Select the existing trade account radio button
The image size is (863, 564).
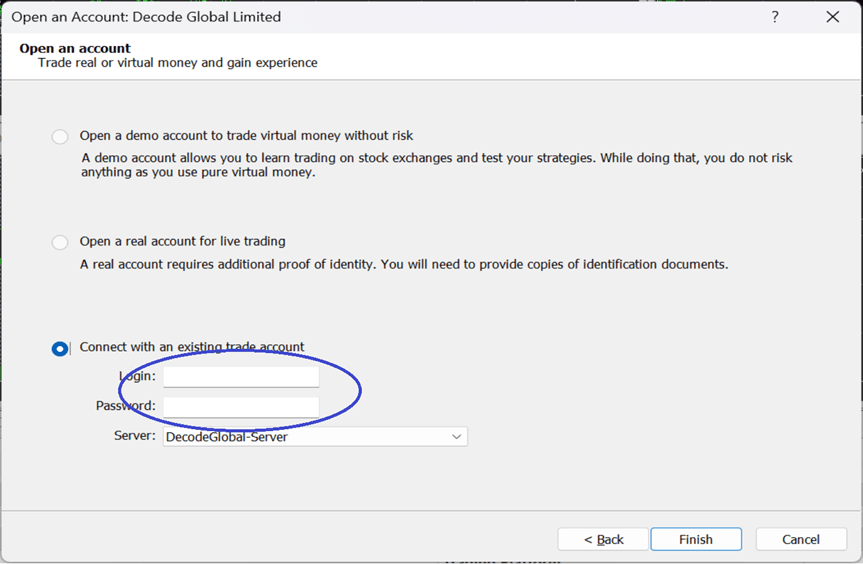60,348
